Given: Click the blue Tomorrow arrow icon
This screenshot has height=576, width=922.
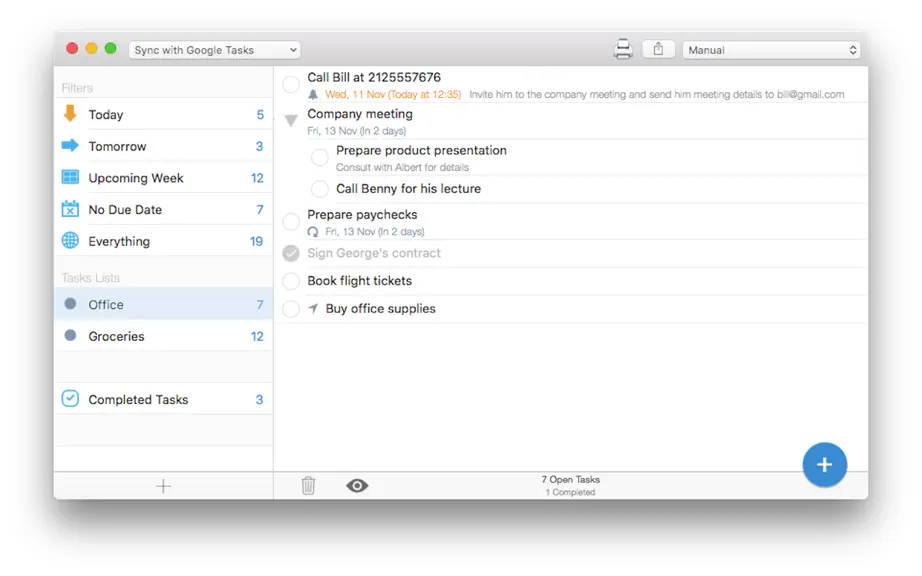Looking at the screenshot, I should pyautogui.click(x=70, y=145).
